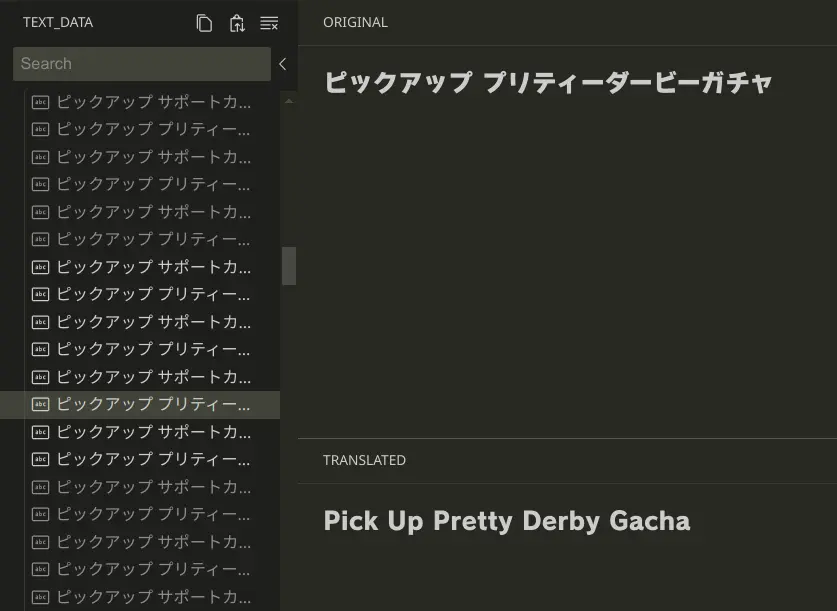837x611 pixels.
Task: Click the original Japanese text ピックアップ プリティーダービーガチャ
Action: pos(547,83)
